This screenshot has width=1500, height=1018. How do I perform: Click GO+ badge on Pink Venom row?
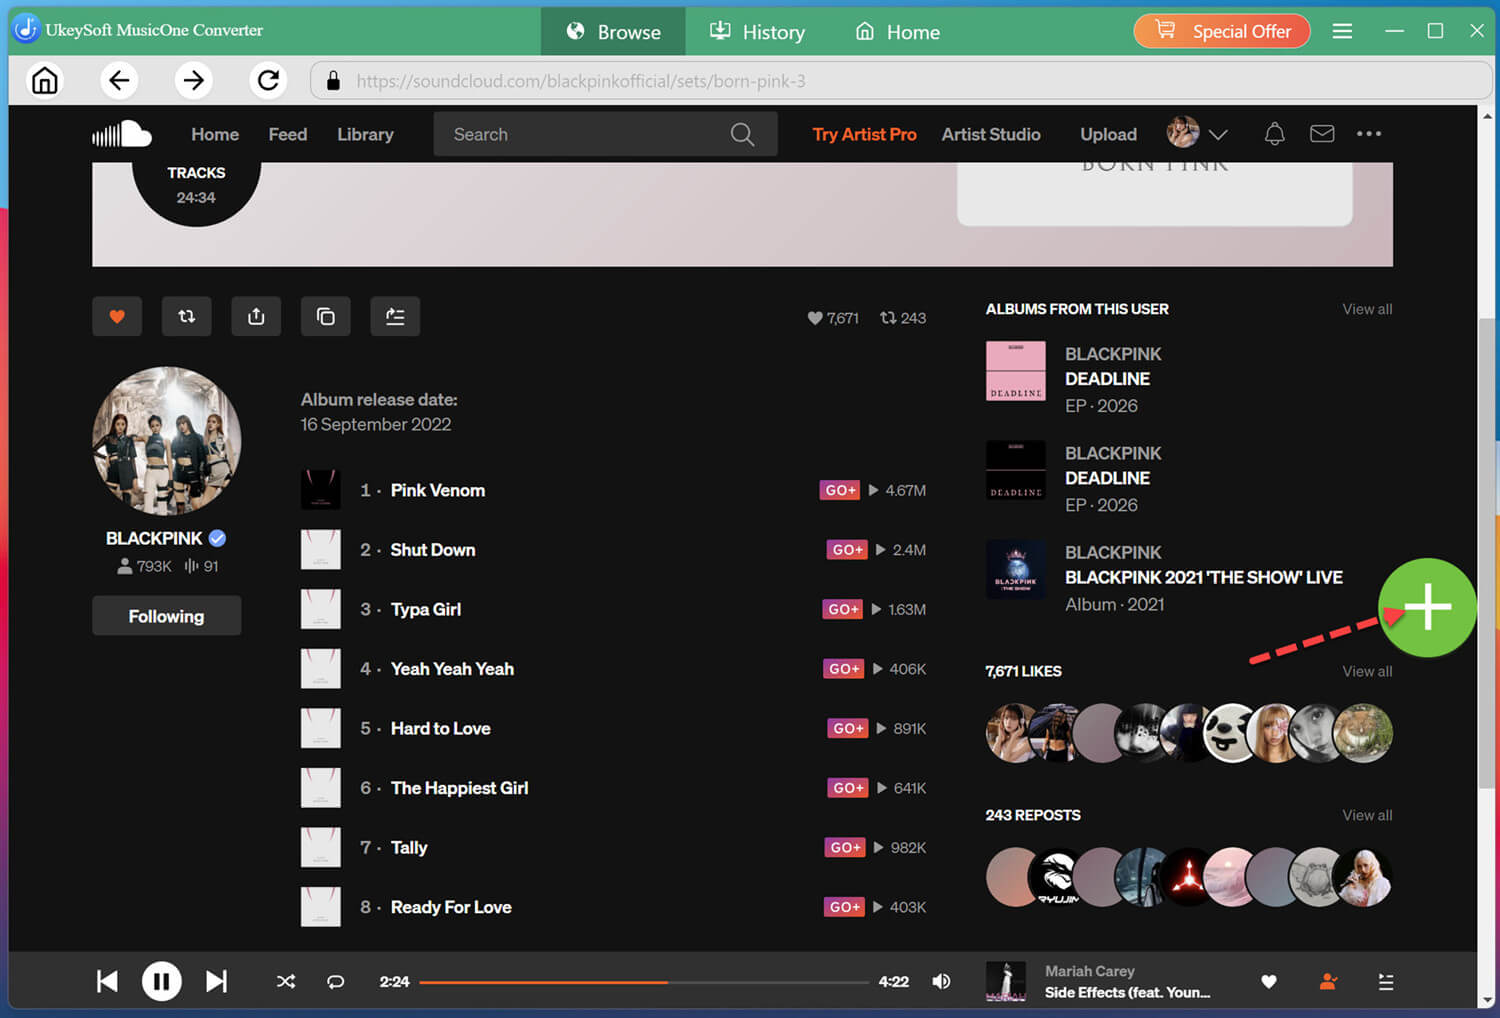tap(840, 490)
